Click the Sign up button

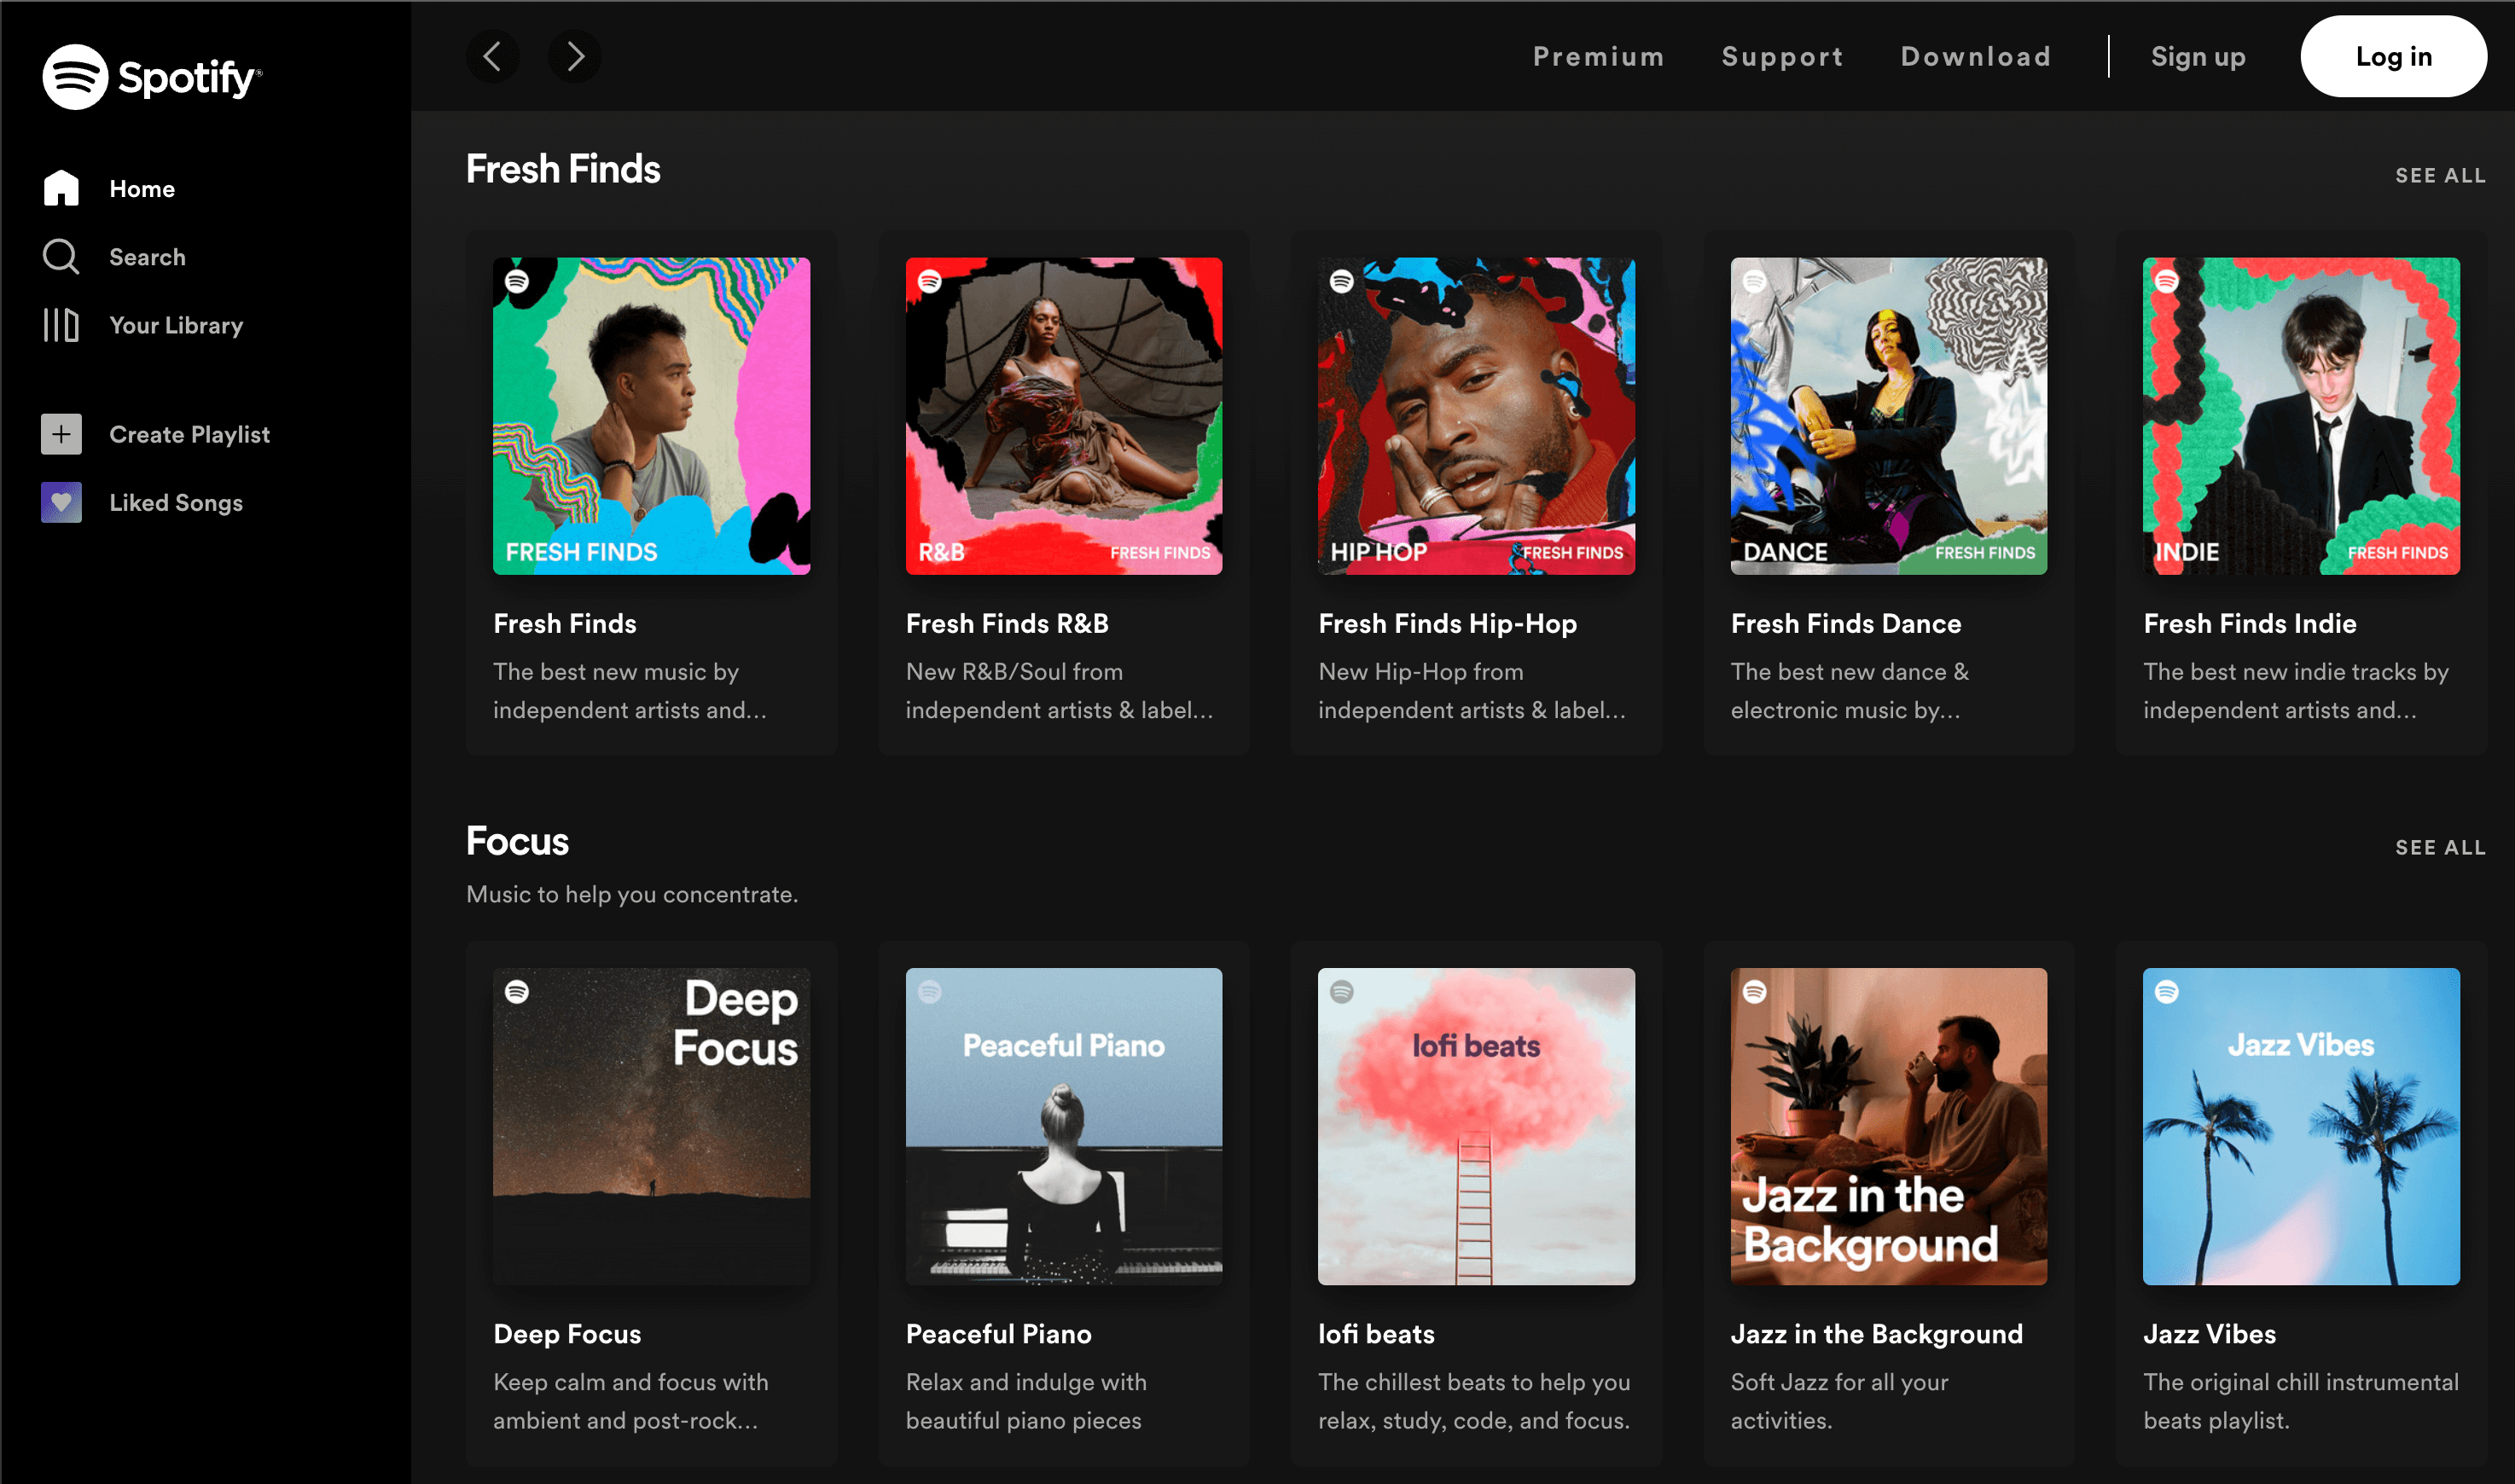click(x=2198, y=57)
